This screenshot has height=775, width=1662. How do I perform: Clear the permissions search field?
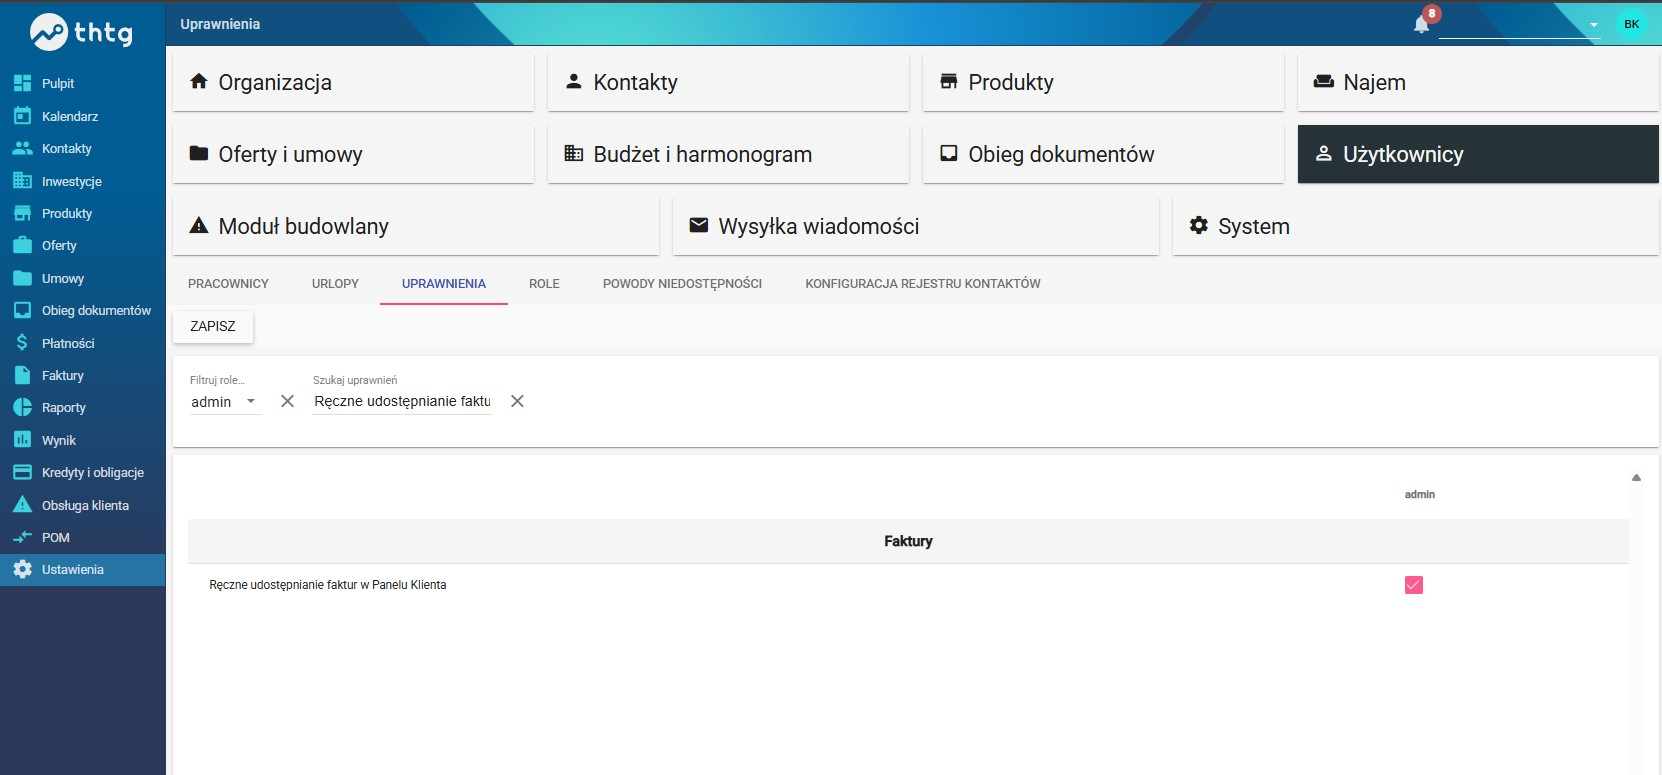pyautogui.click(x=517, y=401)
